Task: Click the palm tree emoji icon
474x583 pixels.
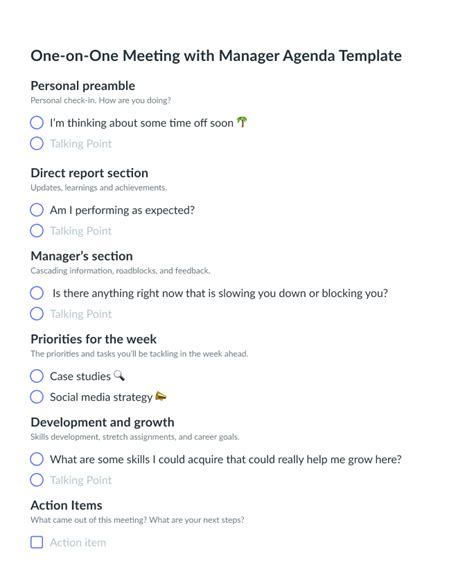Action: (242, 122)
